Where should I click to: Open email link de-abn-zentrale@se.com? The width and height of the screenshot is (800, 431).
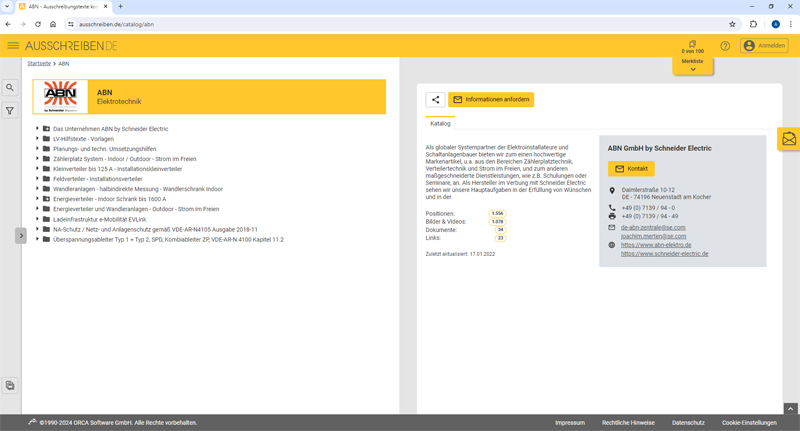pos(653,227)
